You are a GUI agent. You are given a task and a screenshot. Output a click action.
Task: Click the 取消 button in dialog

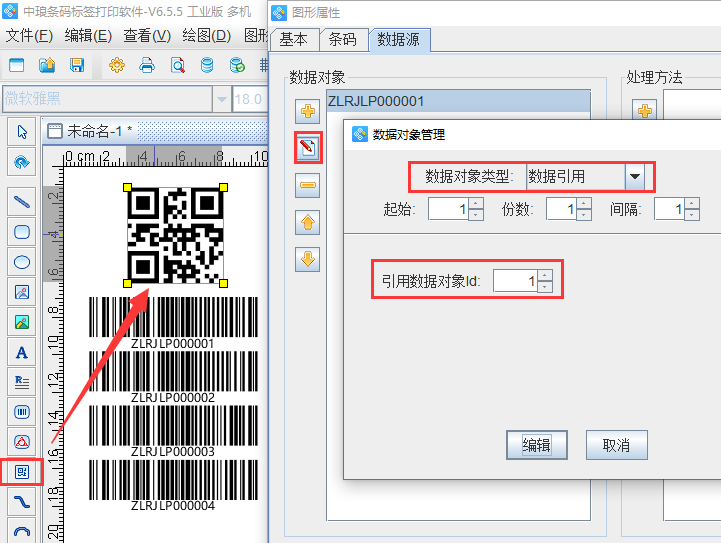(616, 445)
